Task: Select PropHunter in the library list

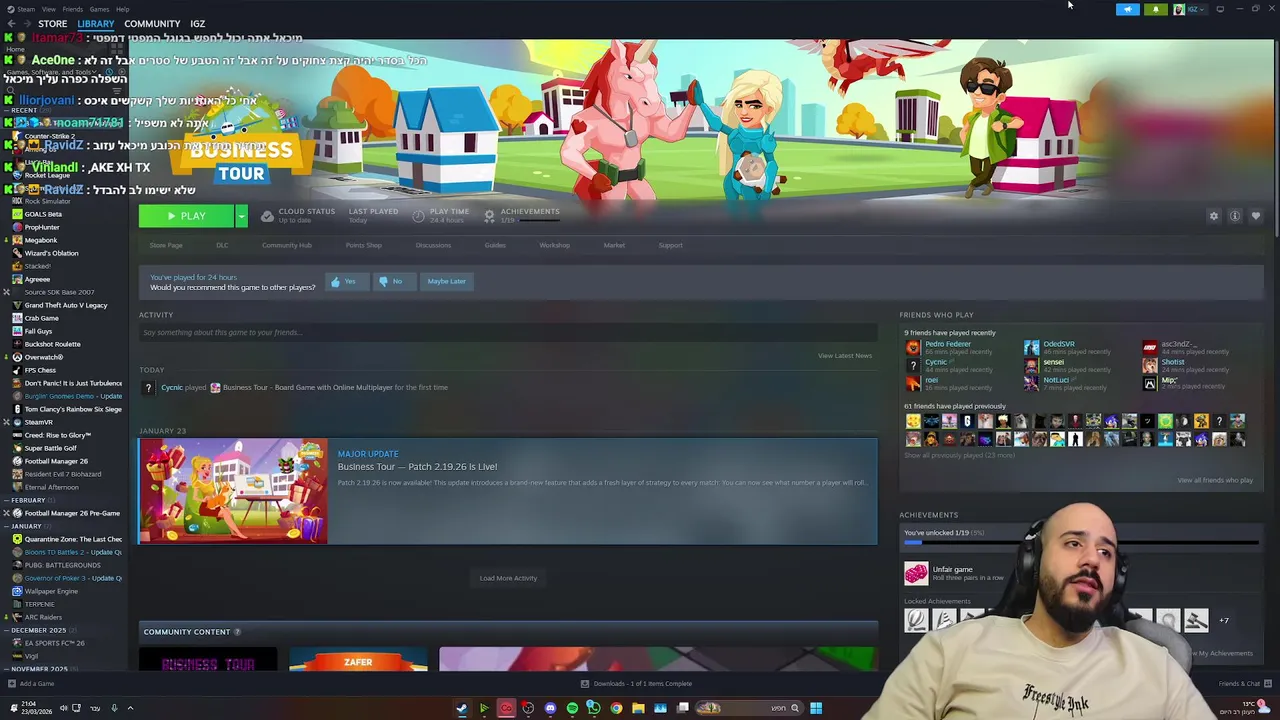Action: click(x=42, y=227)
